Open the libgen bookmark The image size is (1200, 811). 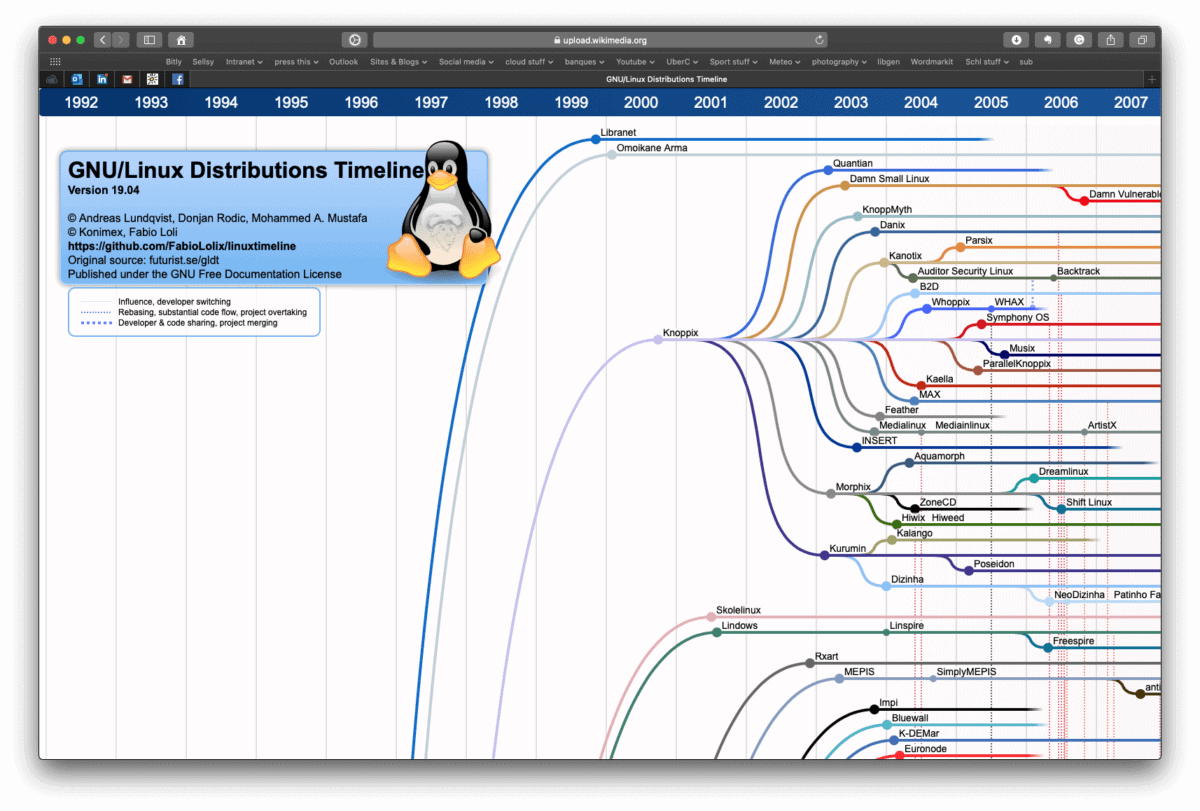[888, 62]
